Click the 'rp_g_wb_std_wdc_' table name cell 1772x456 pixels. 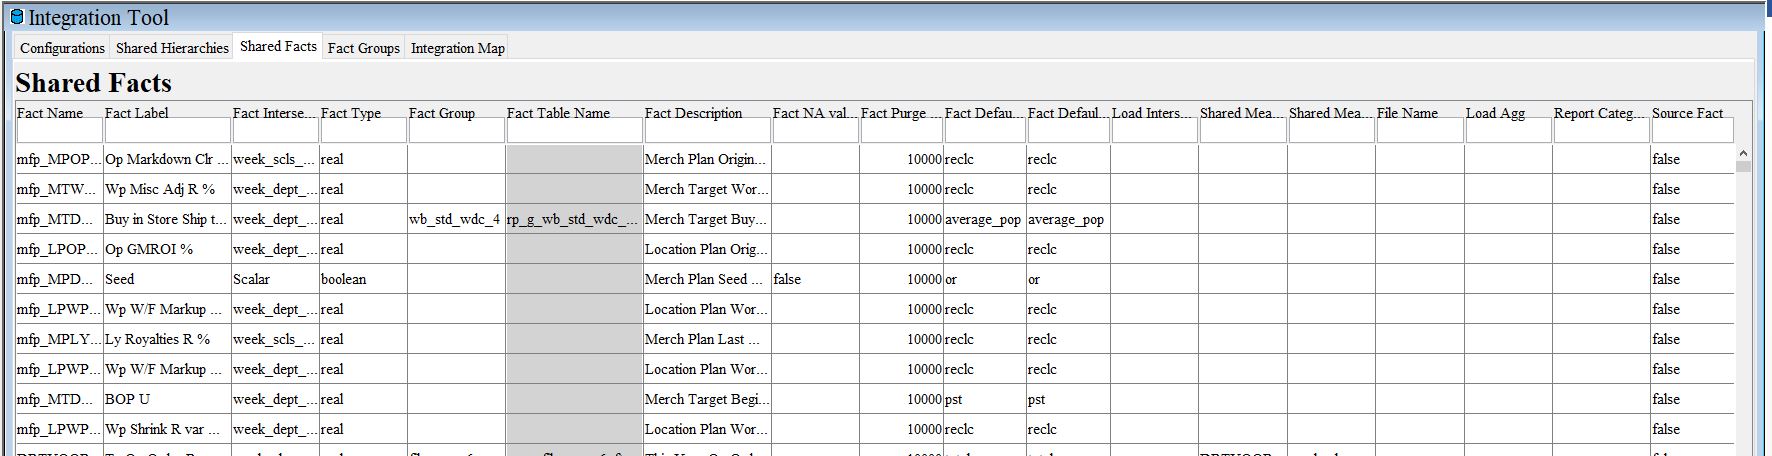click(x=574, y=219)
